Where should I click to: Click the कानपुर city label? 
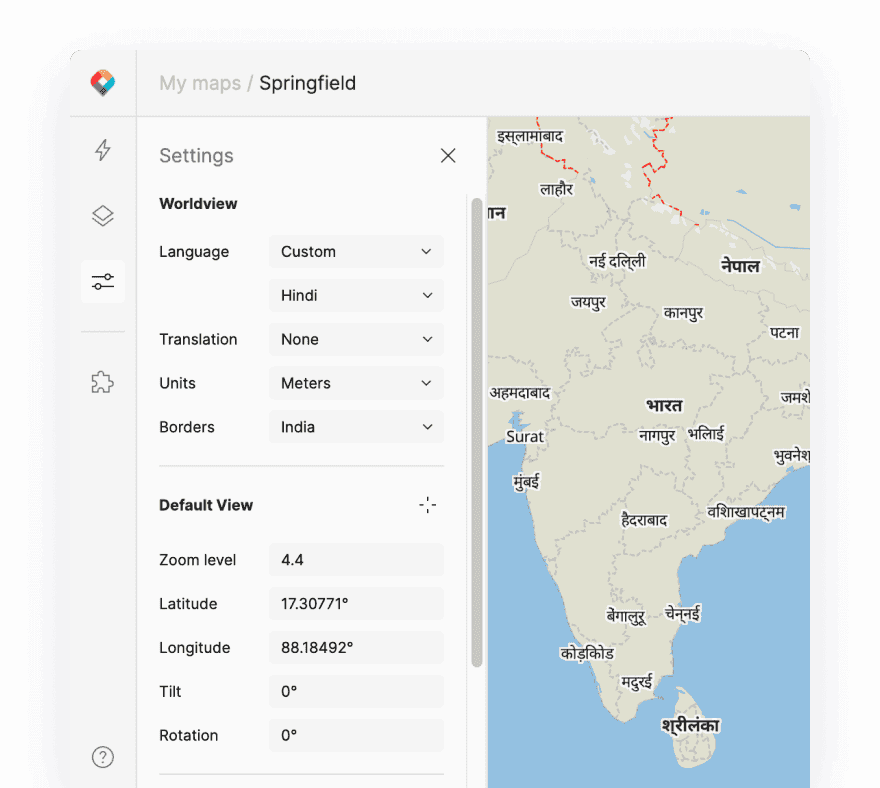pyautogui.click(x=683, y=313)
